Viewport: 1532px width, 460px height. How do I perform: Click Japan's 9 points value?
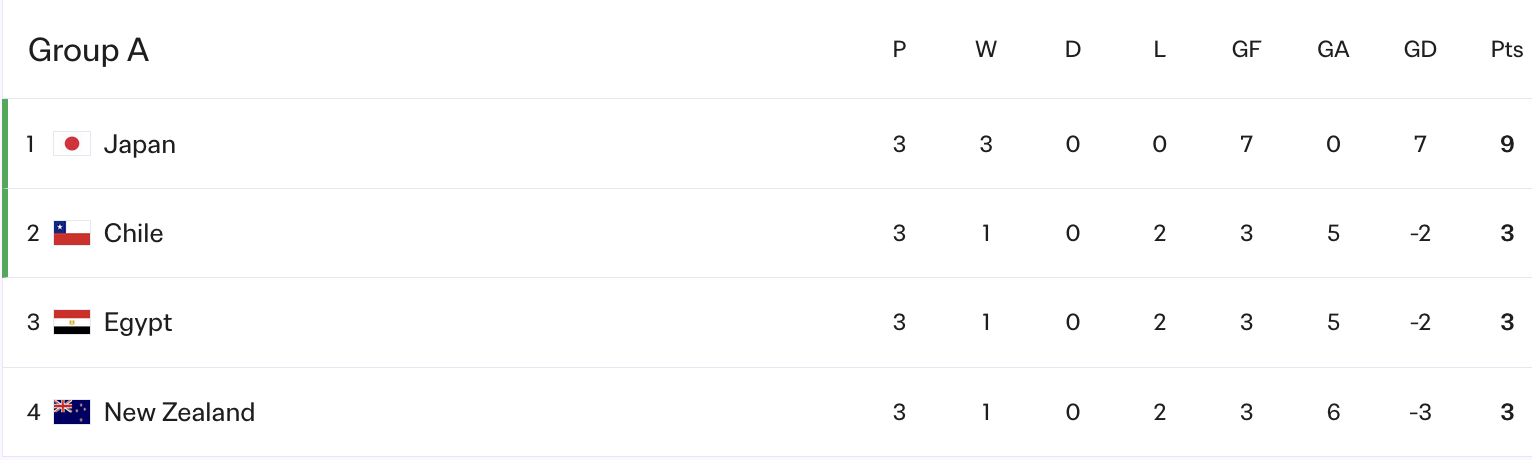coord(1507,144)
